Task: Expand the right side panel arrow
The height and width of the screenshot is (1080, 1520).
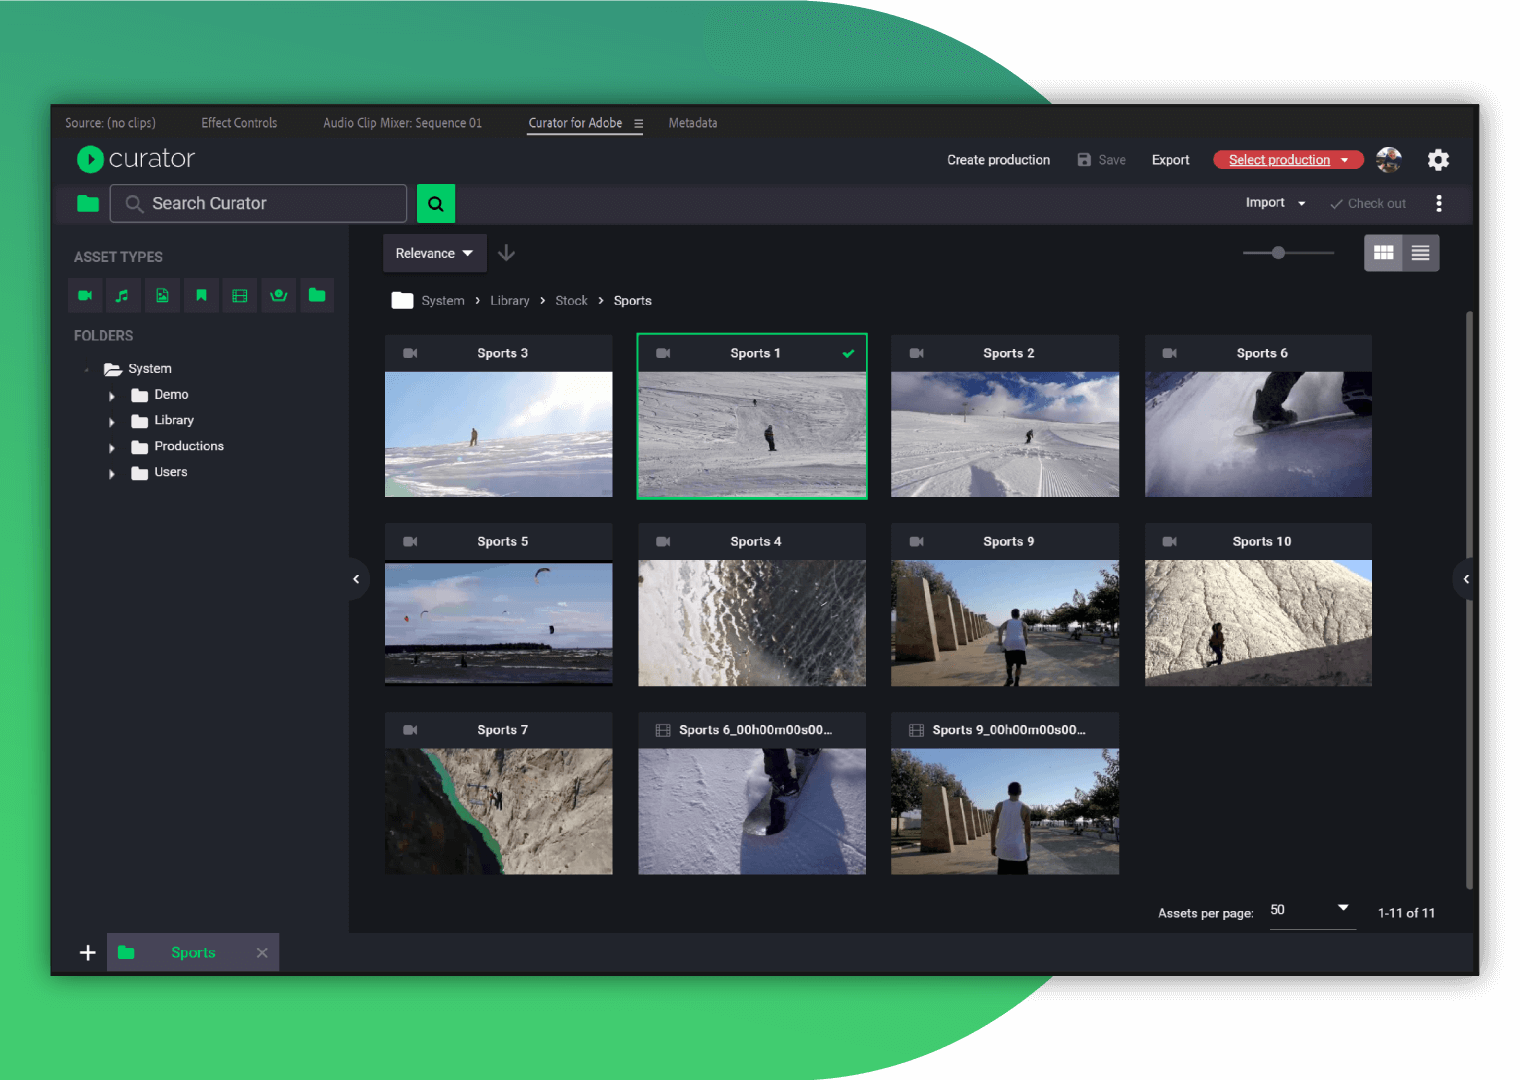Action: 1466,579
